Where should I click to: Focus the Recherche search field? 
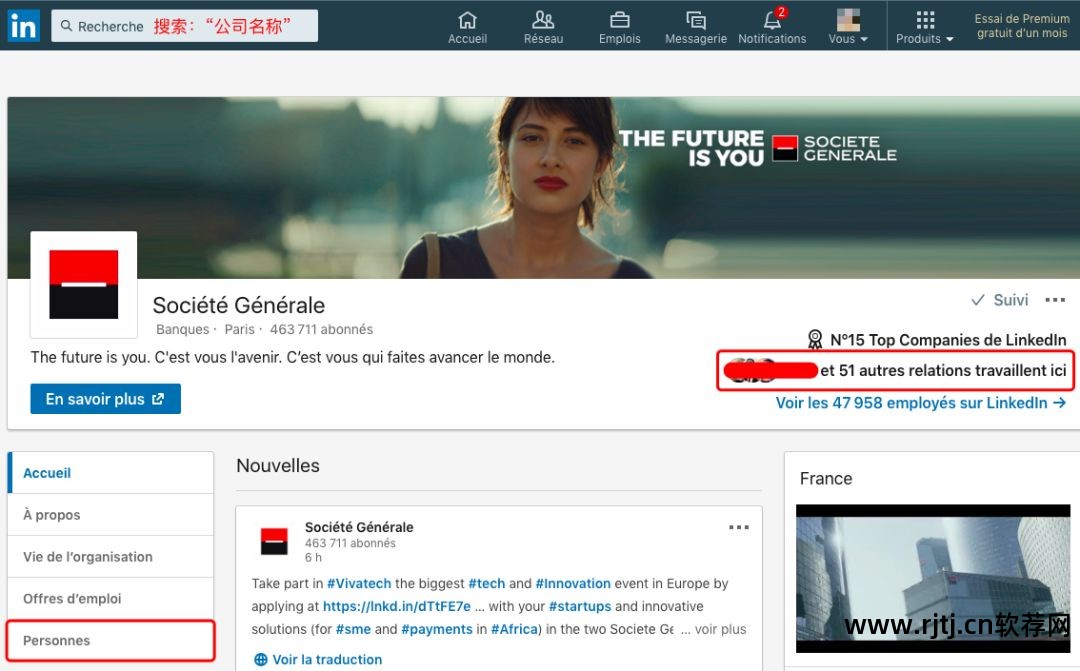tap(185, 26)
